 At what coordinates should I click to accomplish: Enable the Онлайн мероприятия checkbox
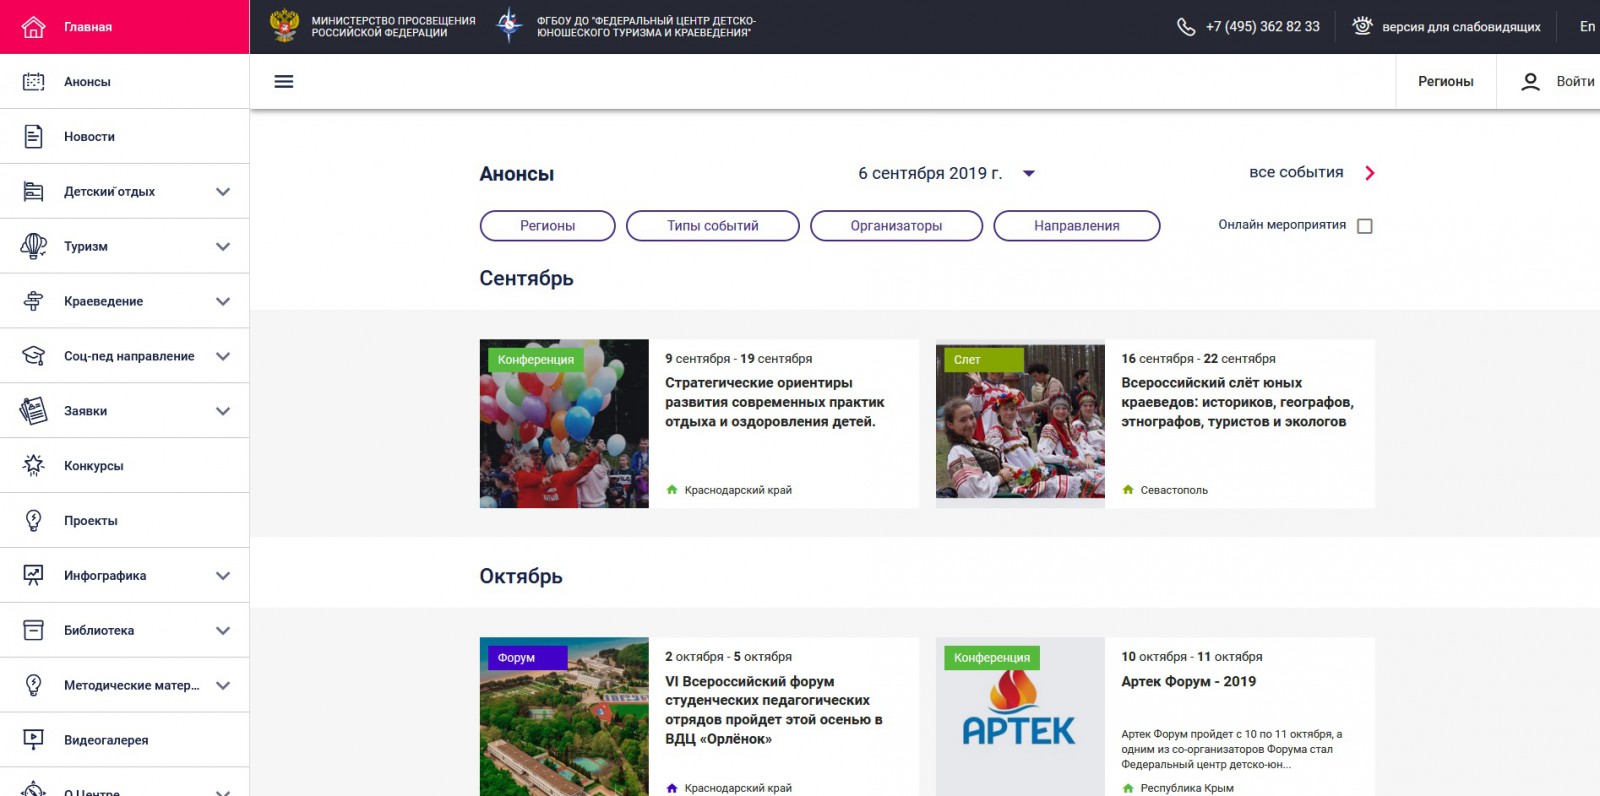(x=1365, y=226)
